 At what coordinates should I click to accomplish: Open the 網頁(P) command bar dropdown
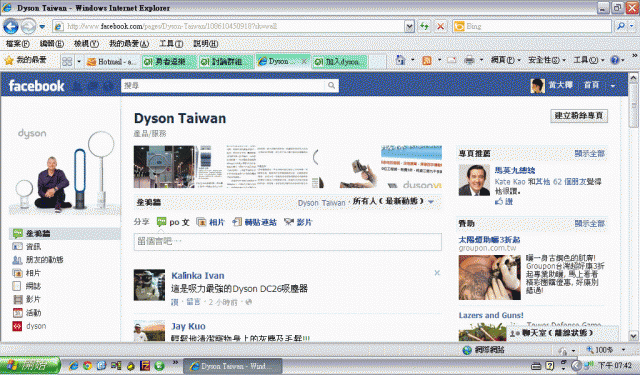(505, 60)
